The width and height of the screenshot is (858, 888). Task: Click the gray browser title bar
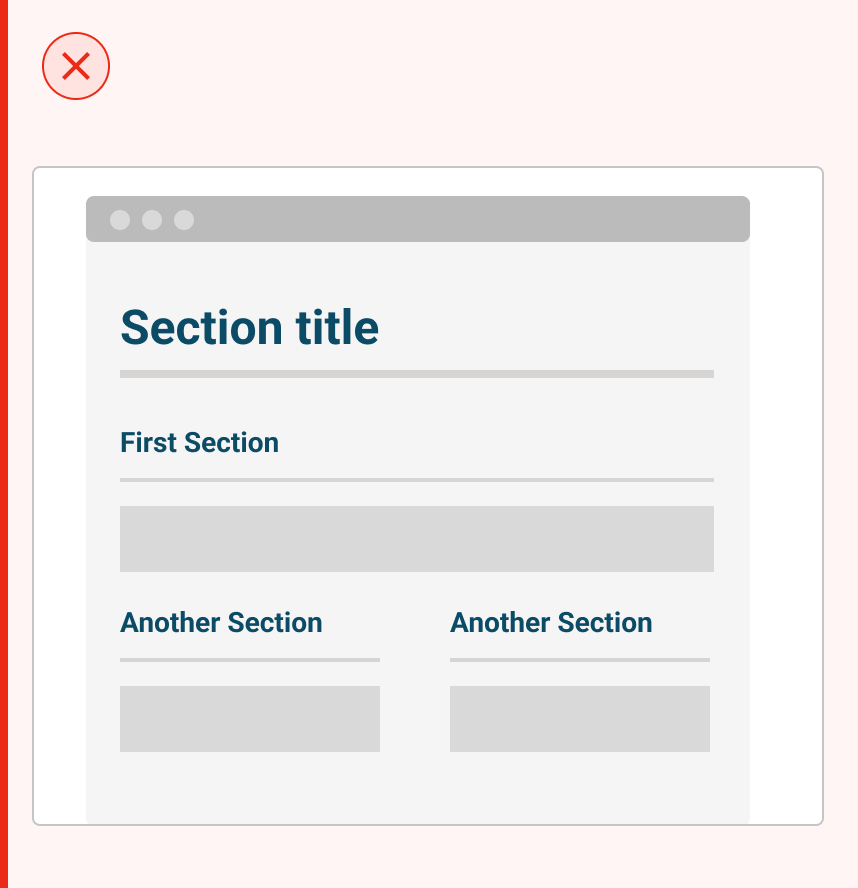point(450,219)
